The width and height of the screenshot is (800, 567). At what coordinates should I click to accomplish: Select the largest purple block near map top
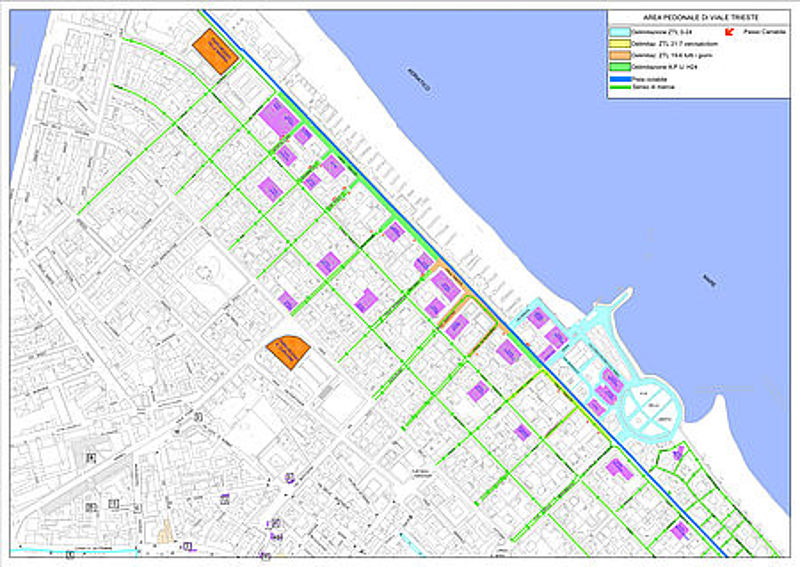click(x=279, y=119)
